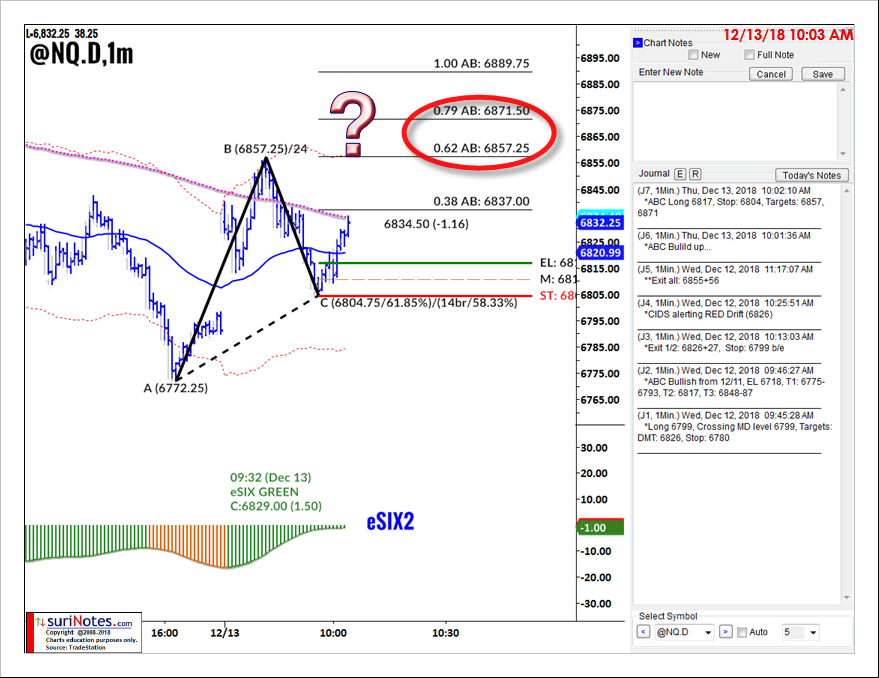Click the note box scrollbar up arrow
The height and width of the screenshot is (678, 879).
coord(845,89)
